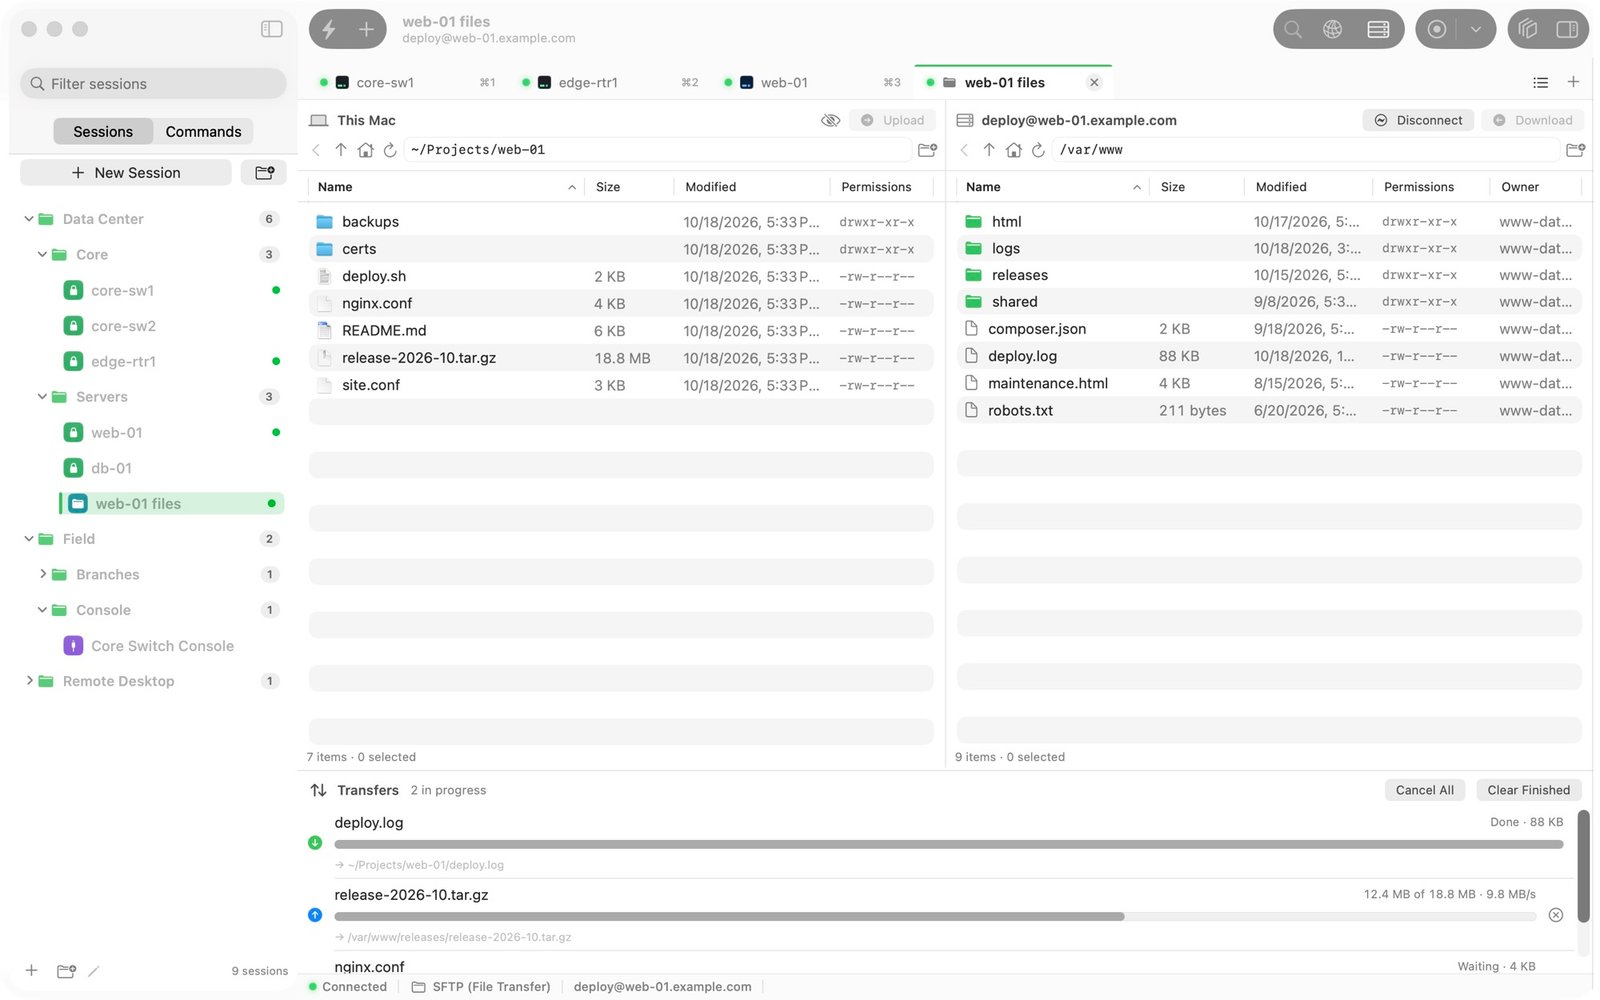Expand the Remote Desktop group

(x=29, y=681)
